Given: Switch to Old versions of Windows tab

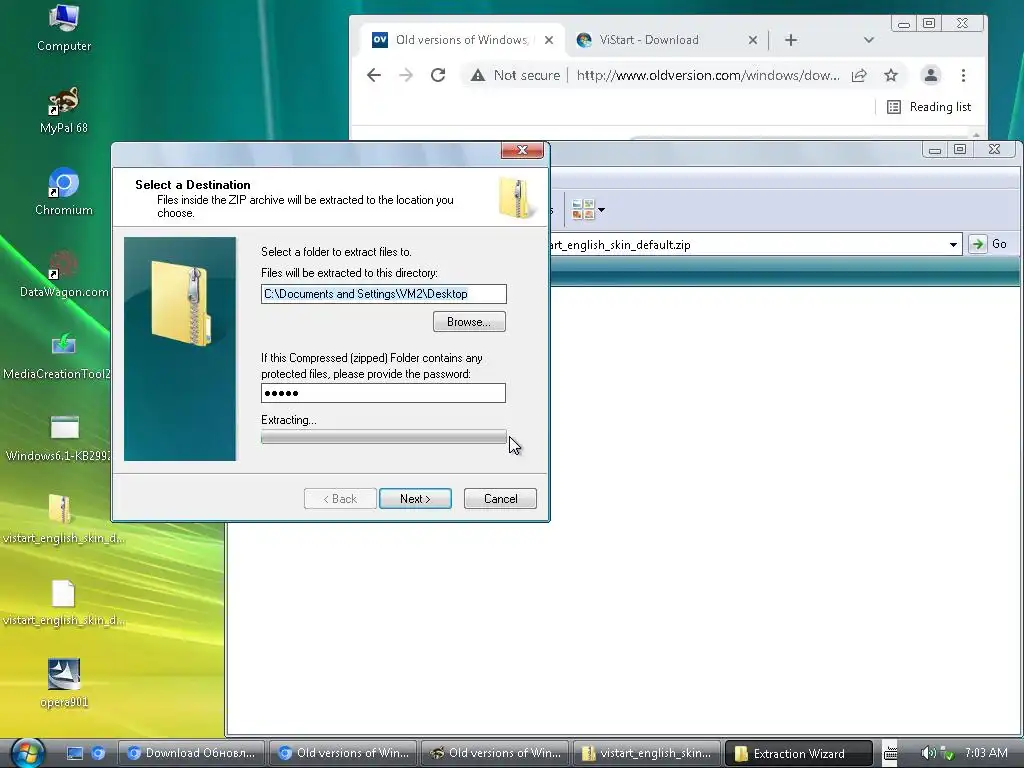Looking at the screenshot, I should [463, 40].
